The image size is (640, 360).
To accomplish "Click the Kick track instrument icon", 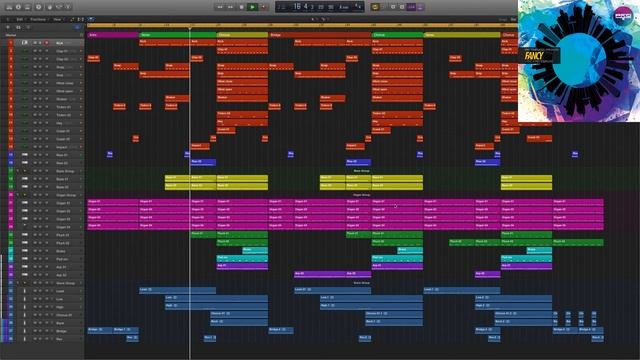I will click(24, 43).
